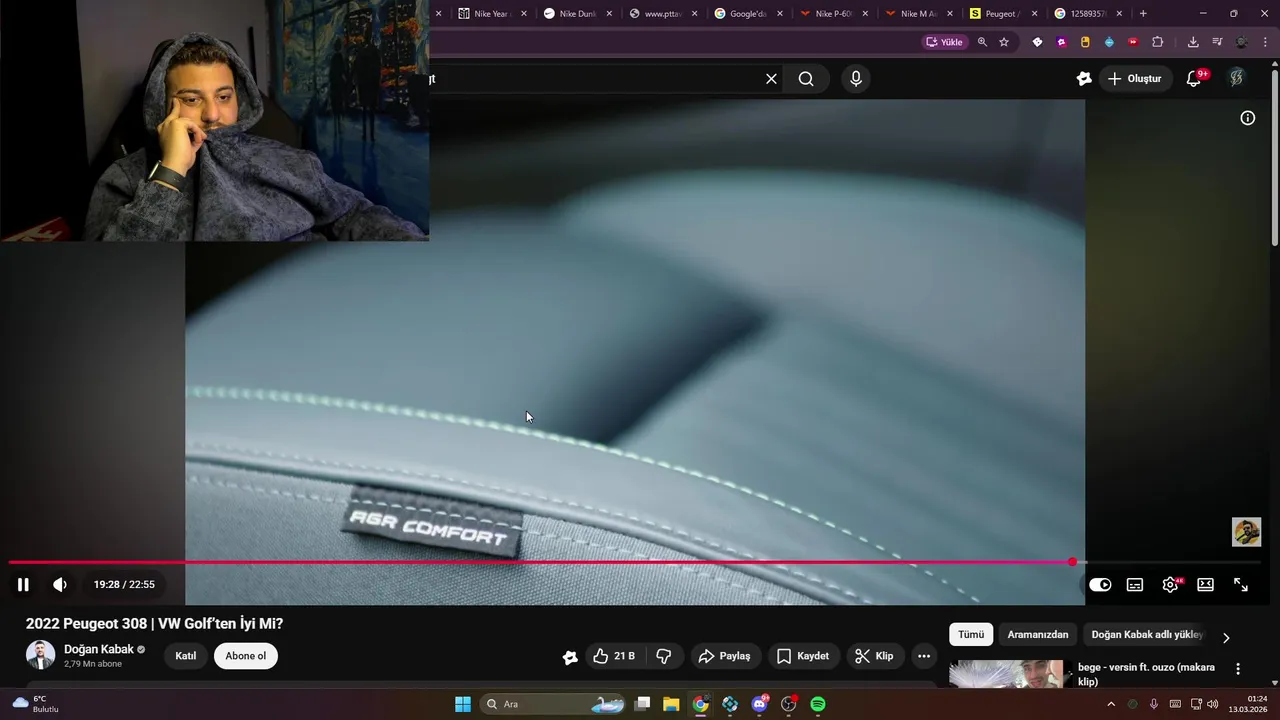1280x720 pixels.
Task: Open video settings gear
Action: click(1170, 585)
